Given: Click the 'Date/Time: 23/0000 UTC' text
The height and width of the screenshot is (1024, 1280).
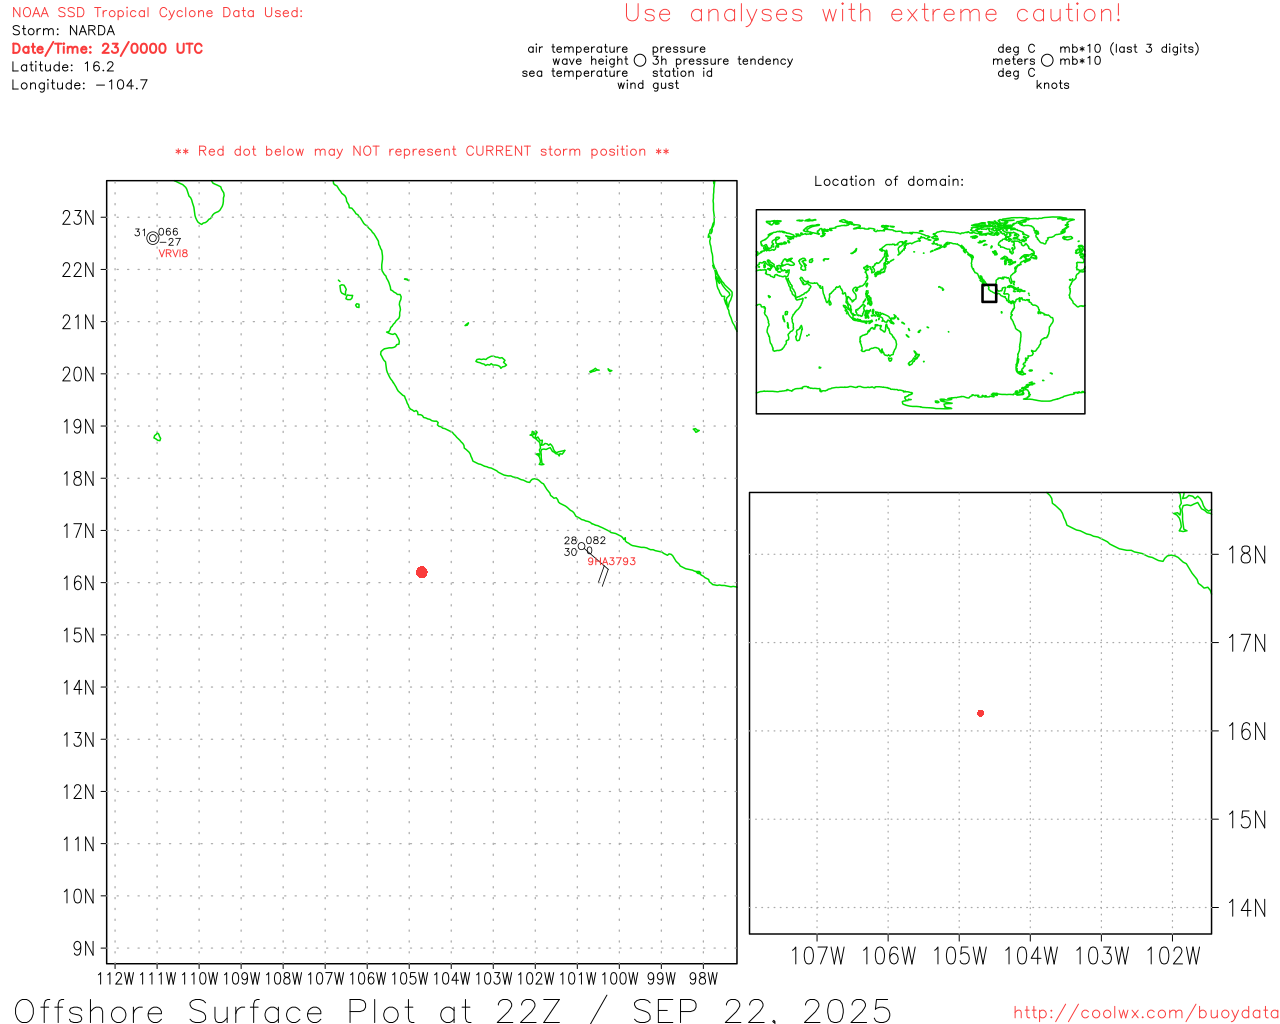Looking at the screenshot, I should (x=107, y=49).
